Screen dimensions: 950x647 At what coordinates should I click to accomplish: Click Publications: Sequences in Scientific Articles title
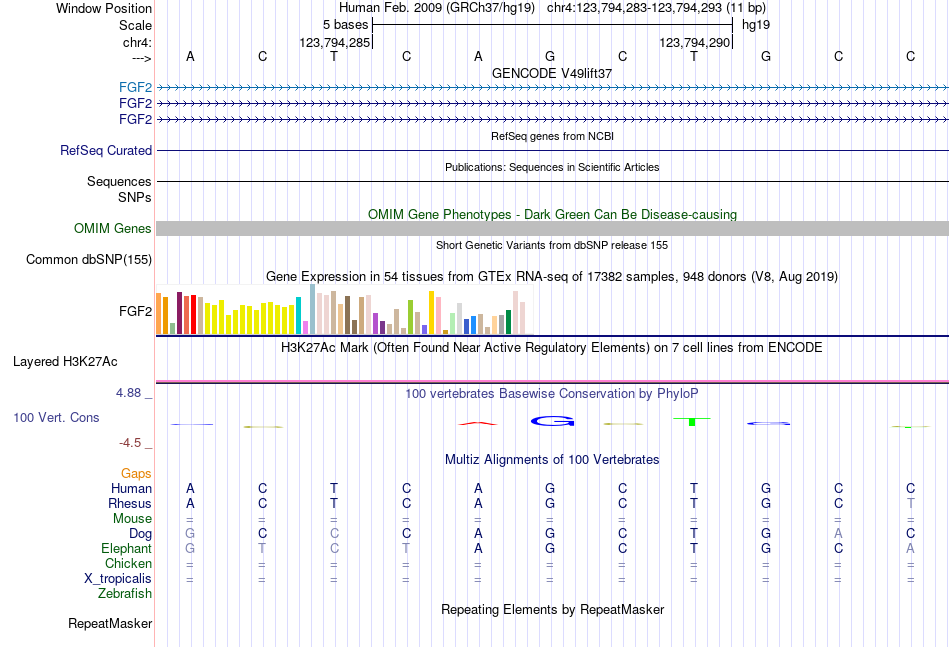552,167
